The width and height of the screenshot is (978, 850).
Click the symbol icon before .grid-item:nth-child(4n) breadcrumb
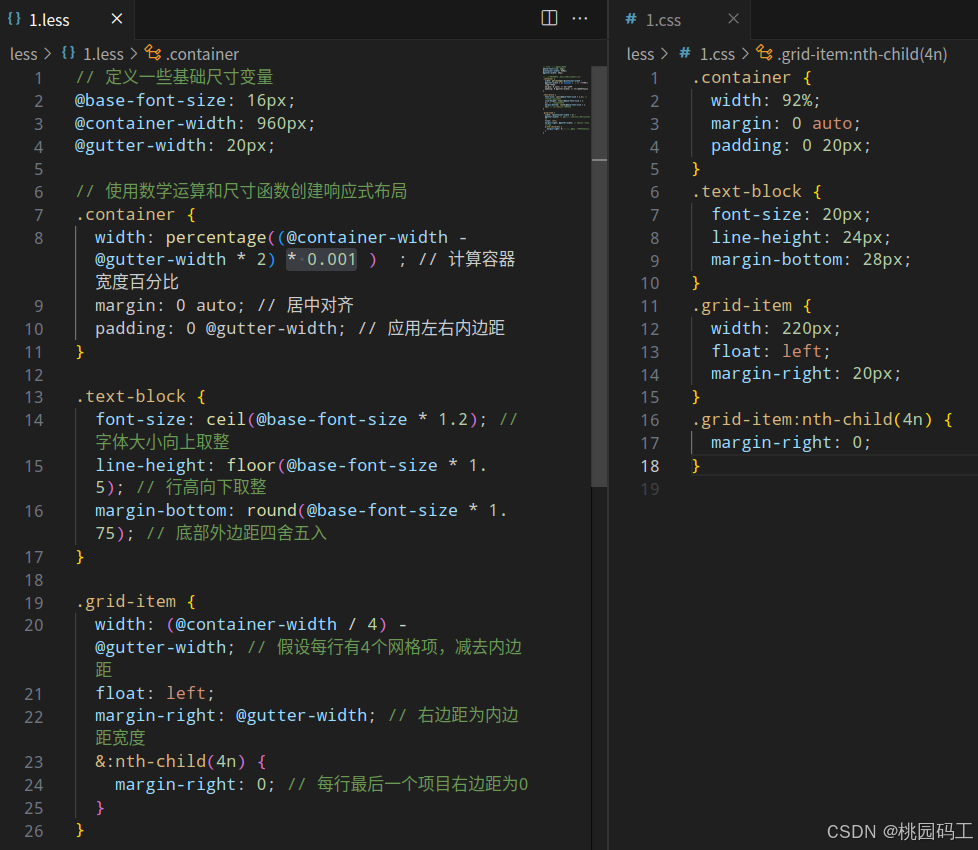[x=765, y=53]
